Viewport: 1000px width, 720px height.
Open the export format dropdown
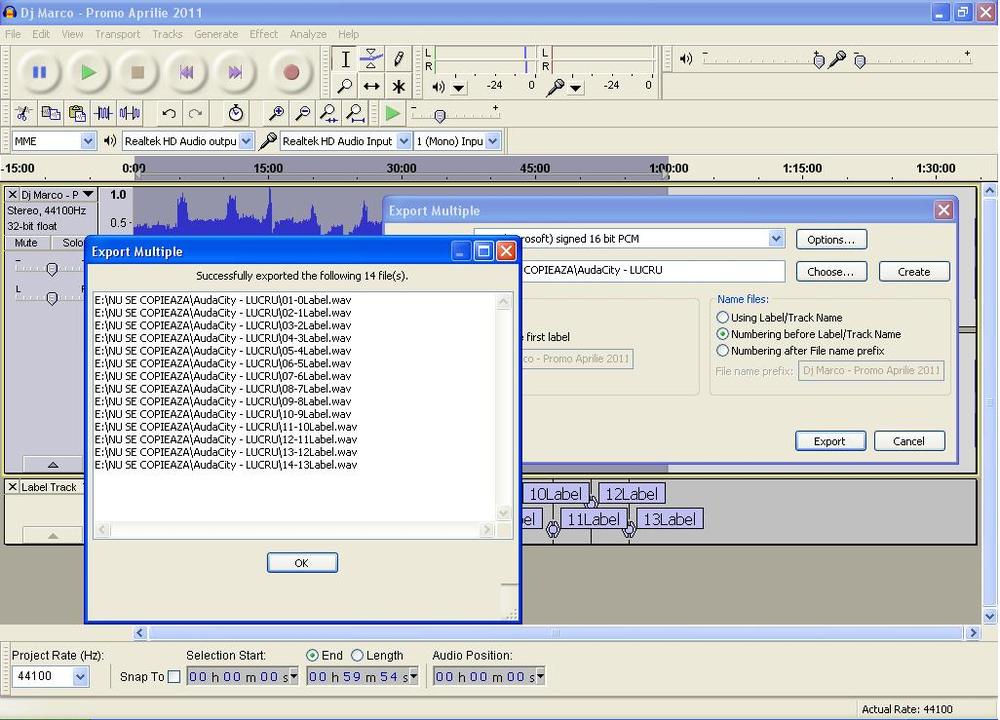click(x=776, y=239)
